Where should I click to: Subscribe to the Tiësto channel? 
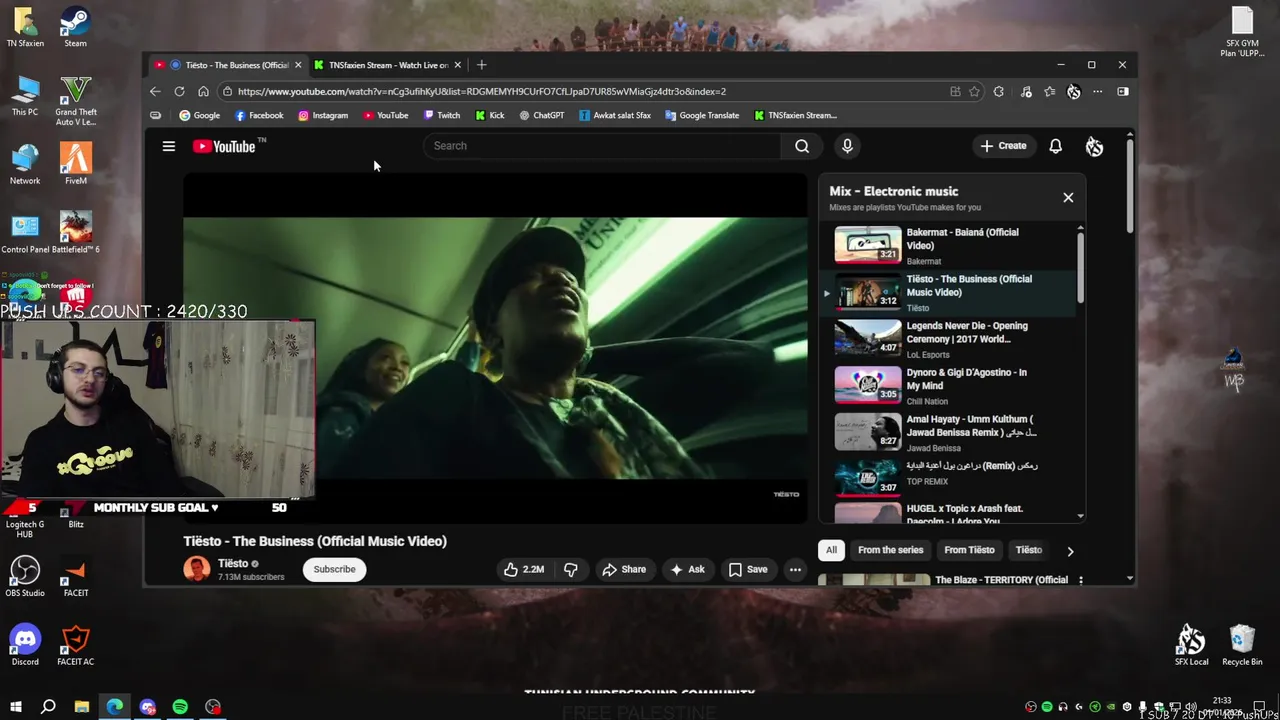pyautogui.click(x=334, y=569)
